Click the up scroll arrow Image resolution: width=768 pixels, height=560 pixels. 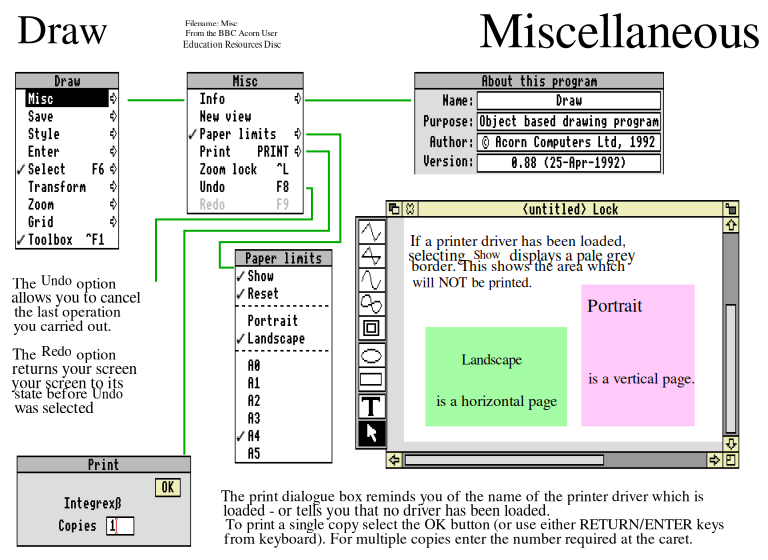(x=731, y=225)
